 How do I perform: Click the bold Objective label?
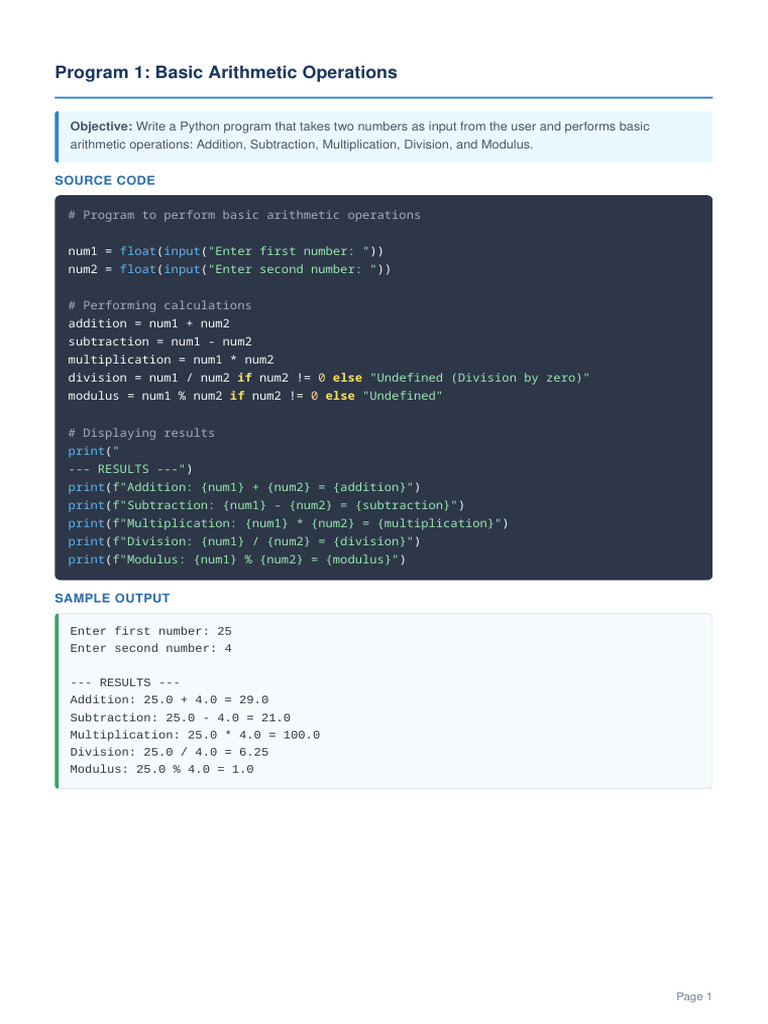pos(101,127)
